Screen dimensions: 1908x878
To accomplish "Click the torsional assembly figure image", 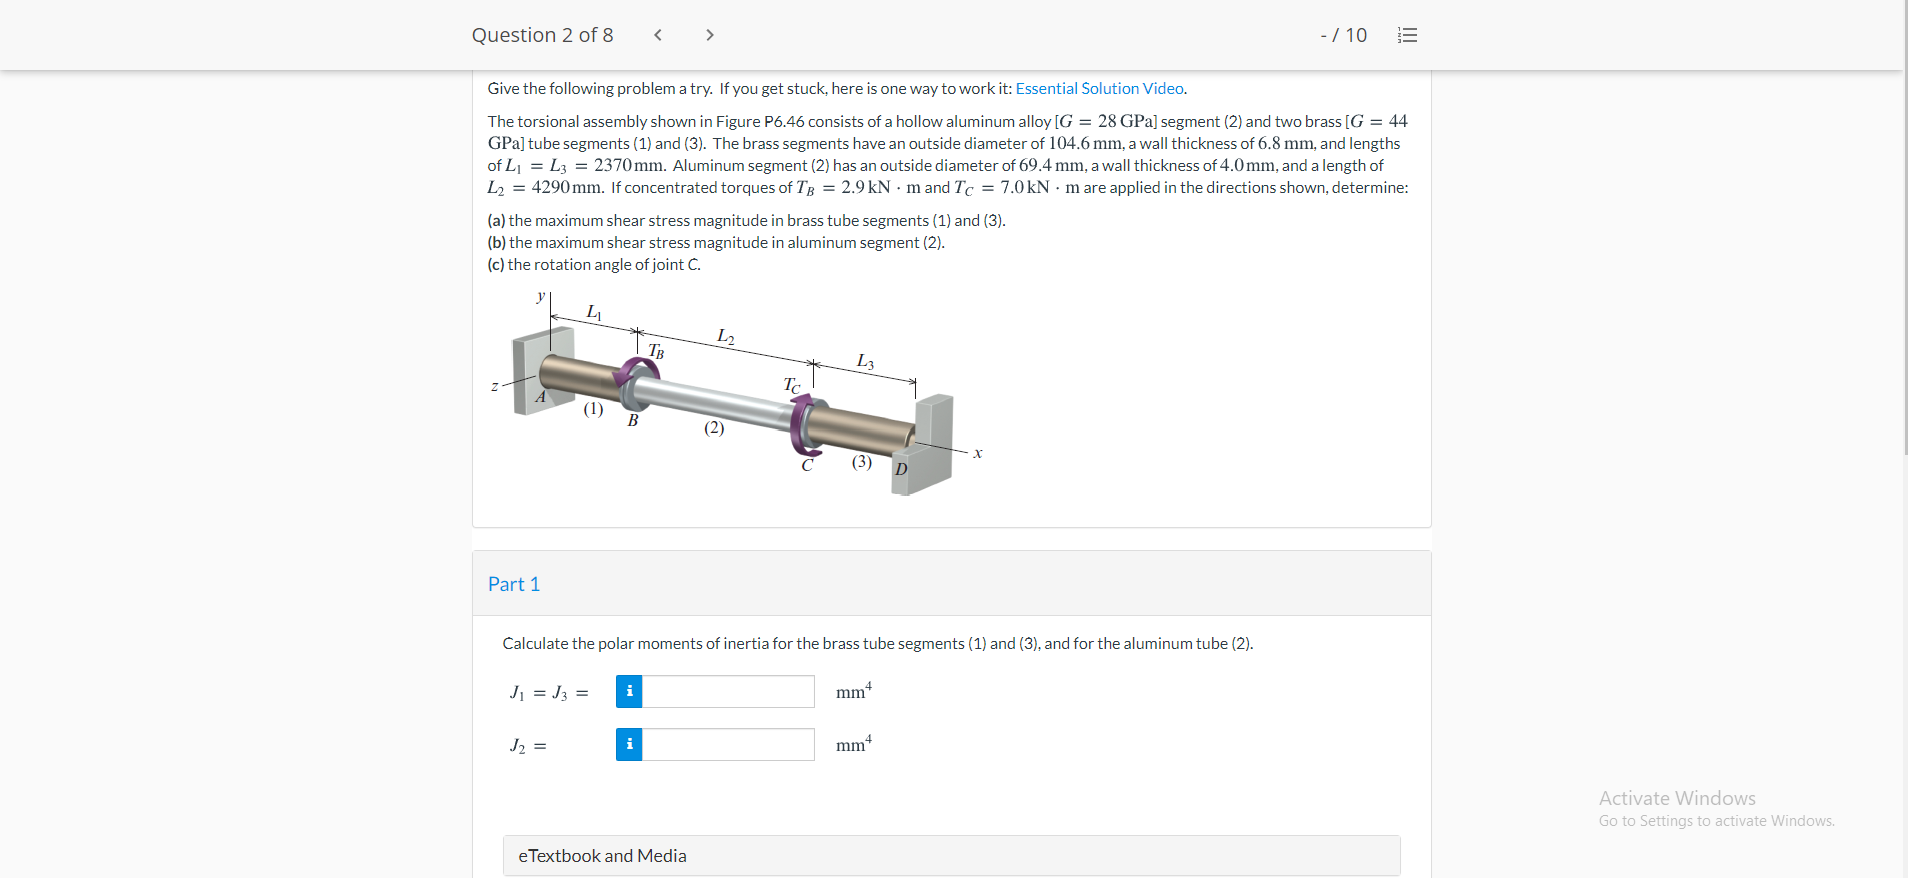I will pos(737,393).
